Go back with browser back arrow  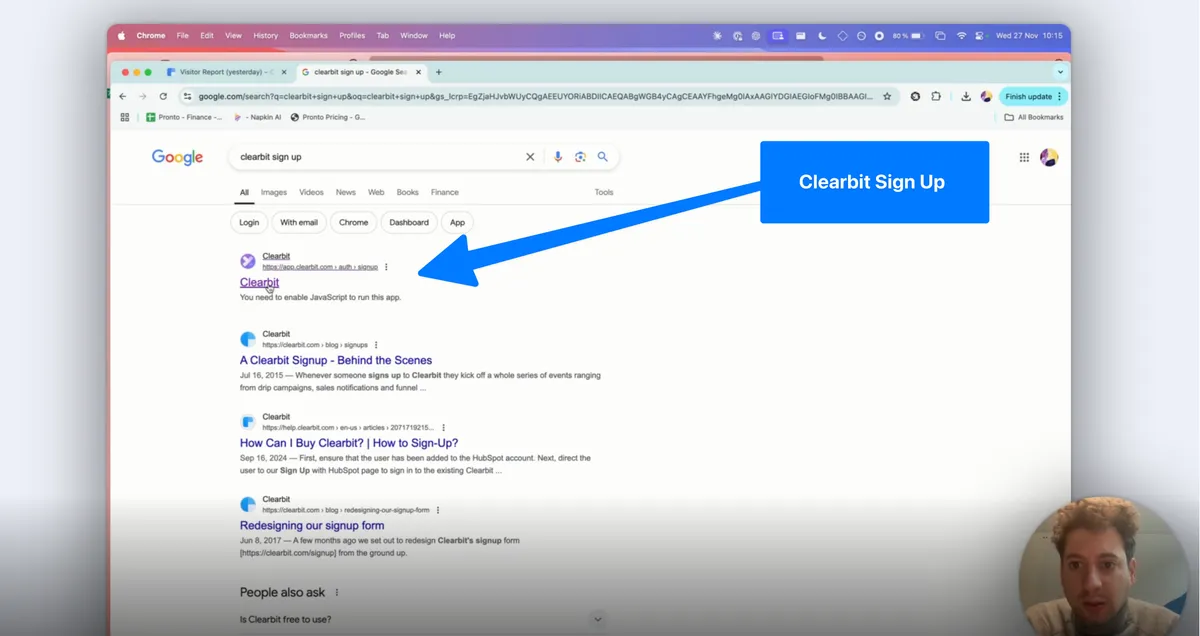point(123,96)
